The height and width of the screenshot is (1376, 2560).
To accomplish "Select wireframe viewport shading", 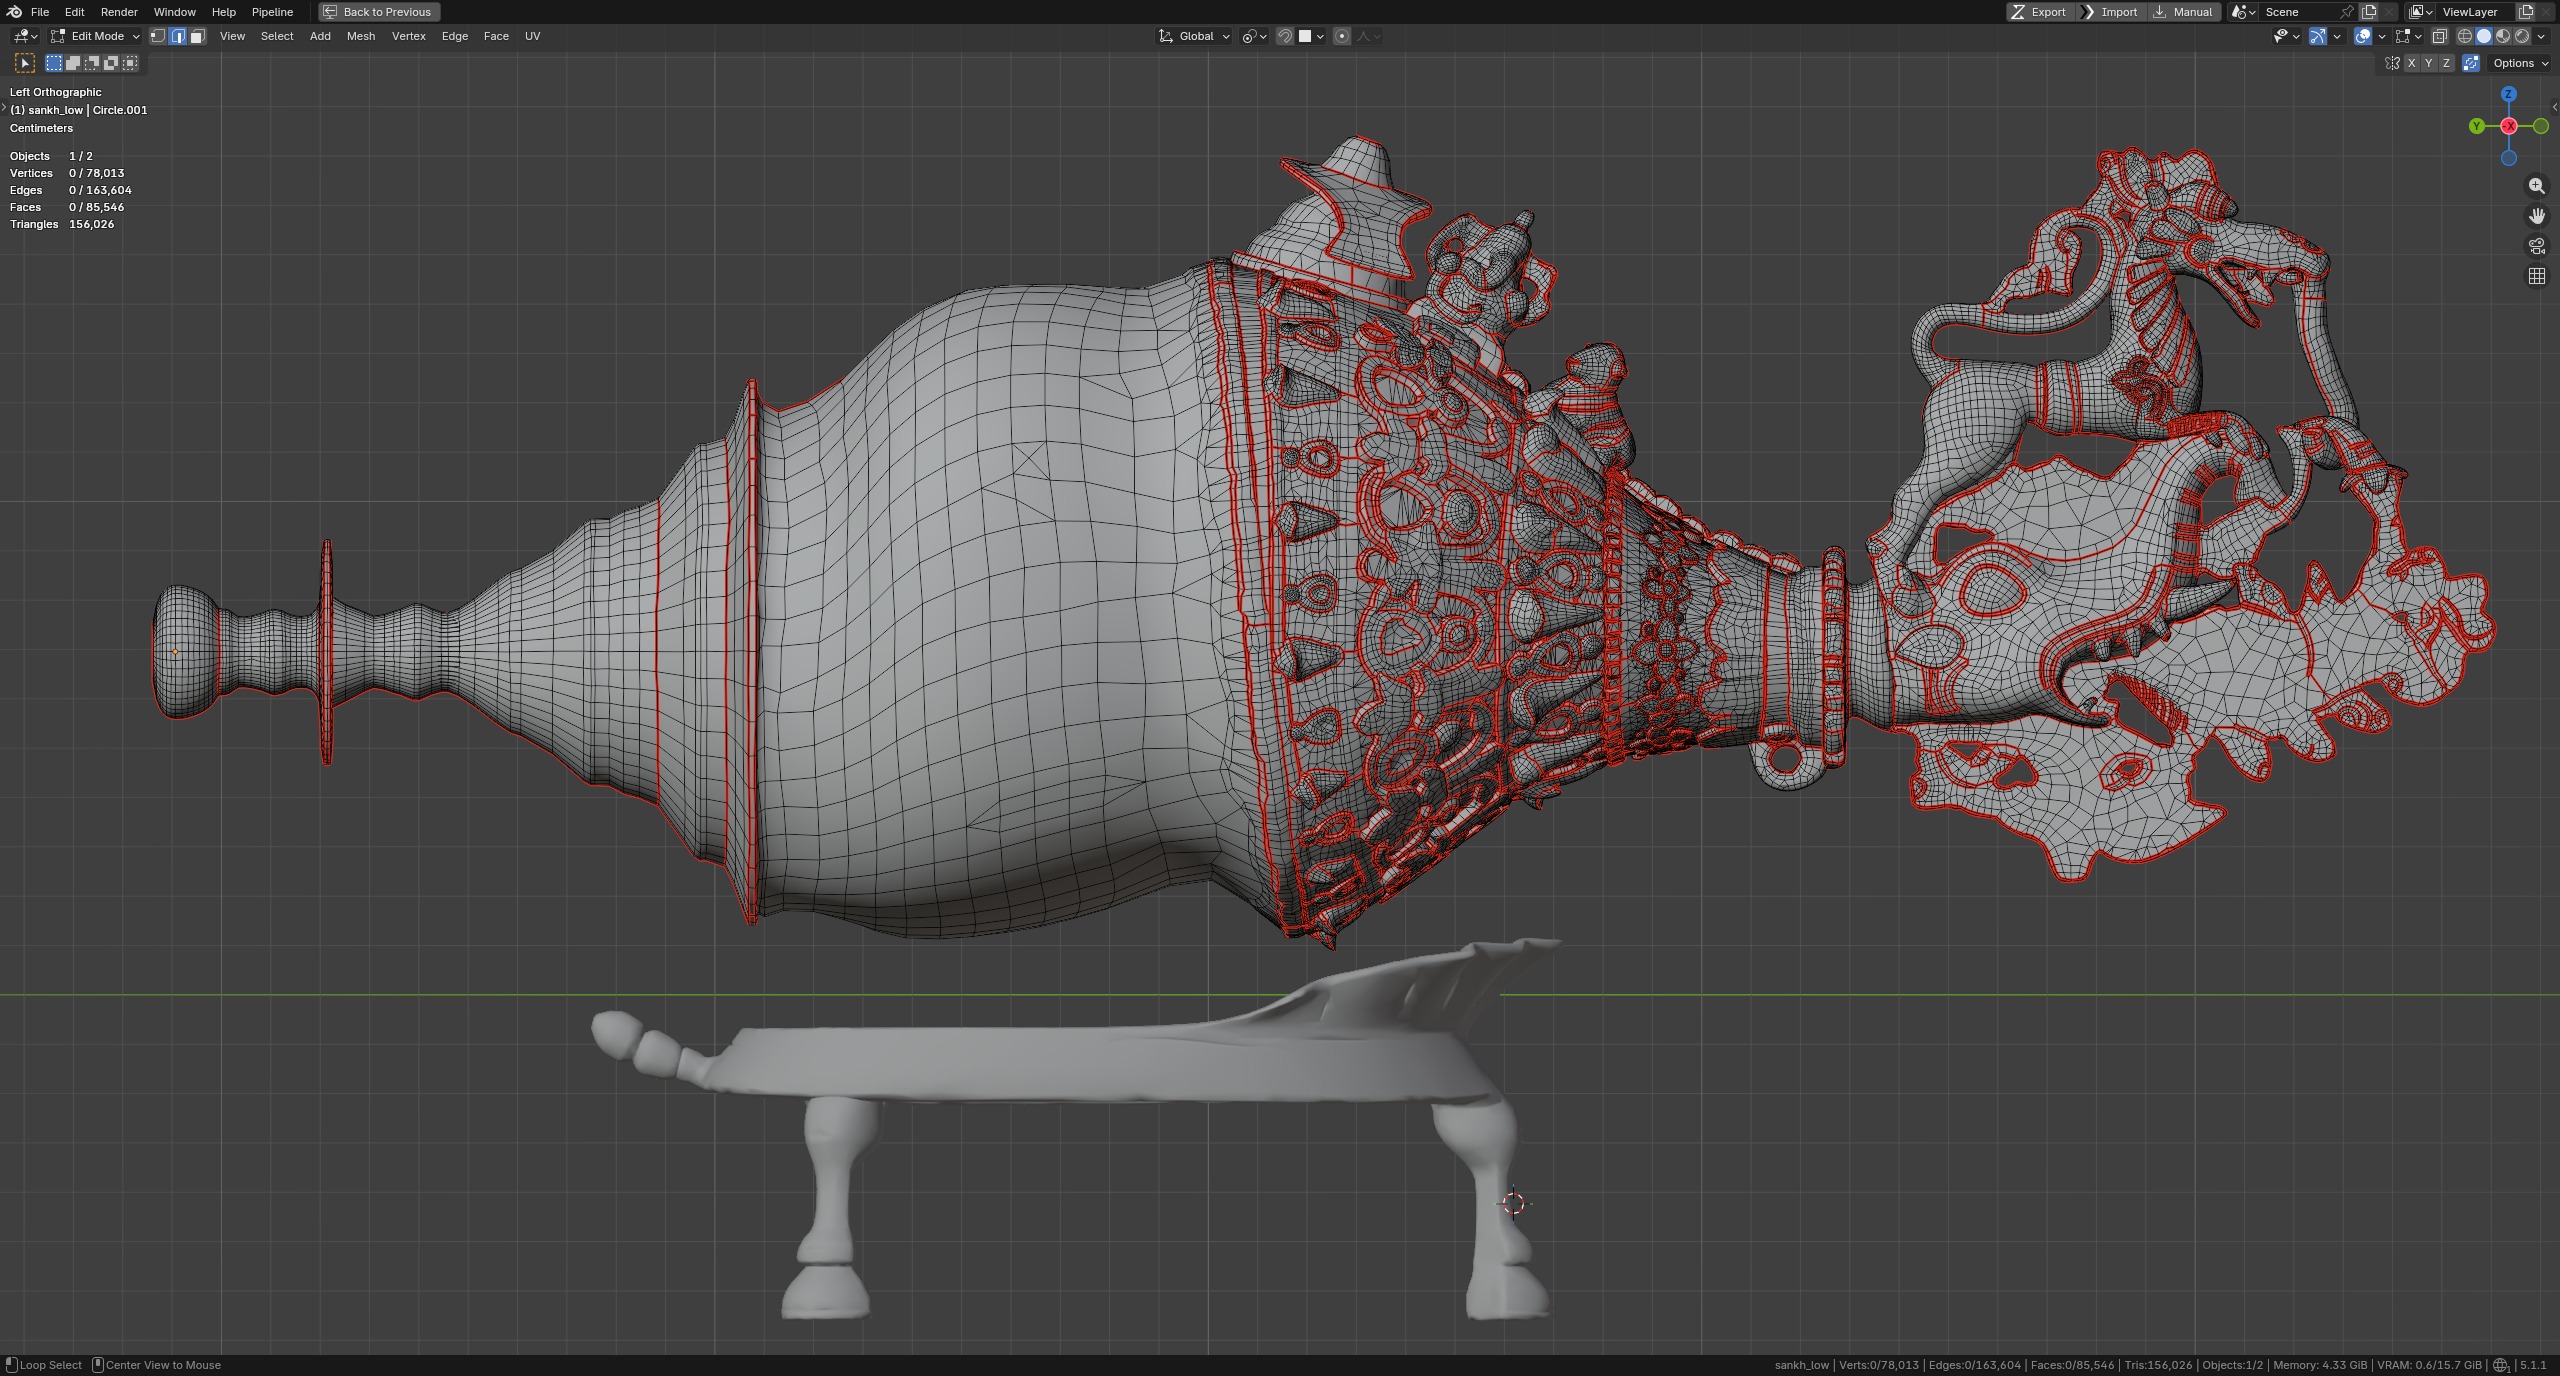I will (2465, 36).
